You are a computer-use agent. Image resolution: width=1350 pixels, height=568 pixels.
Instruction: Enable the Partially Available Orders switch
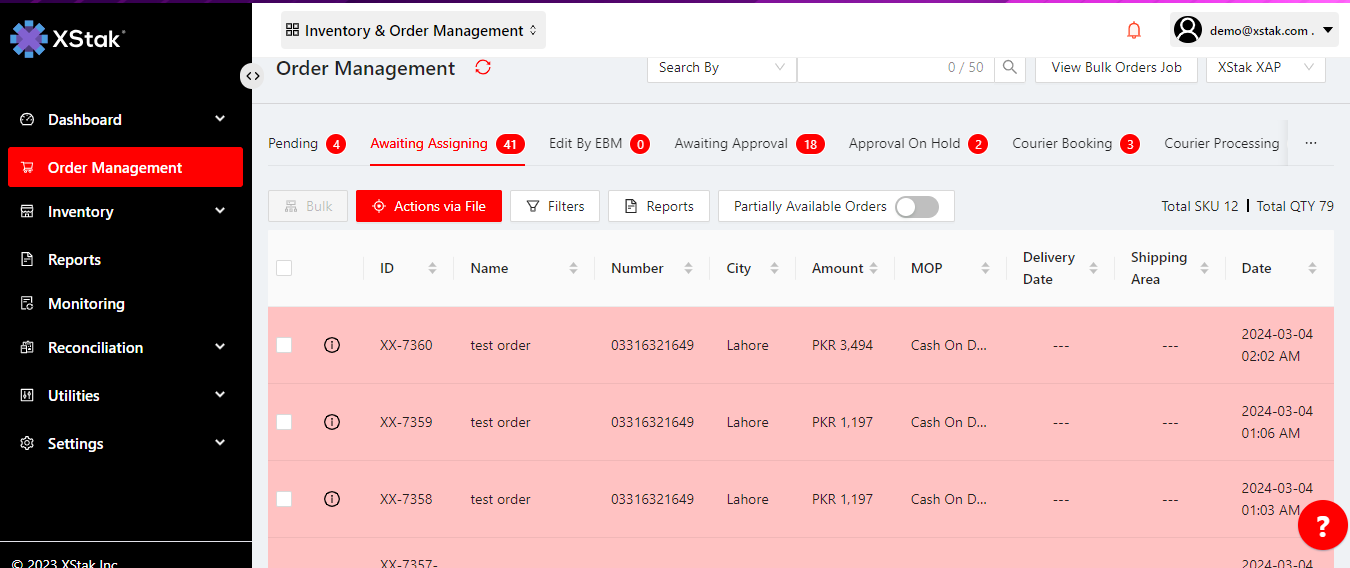coord(916,206)
